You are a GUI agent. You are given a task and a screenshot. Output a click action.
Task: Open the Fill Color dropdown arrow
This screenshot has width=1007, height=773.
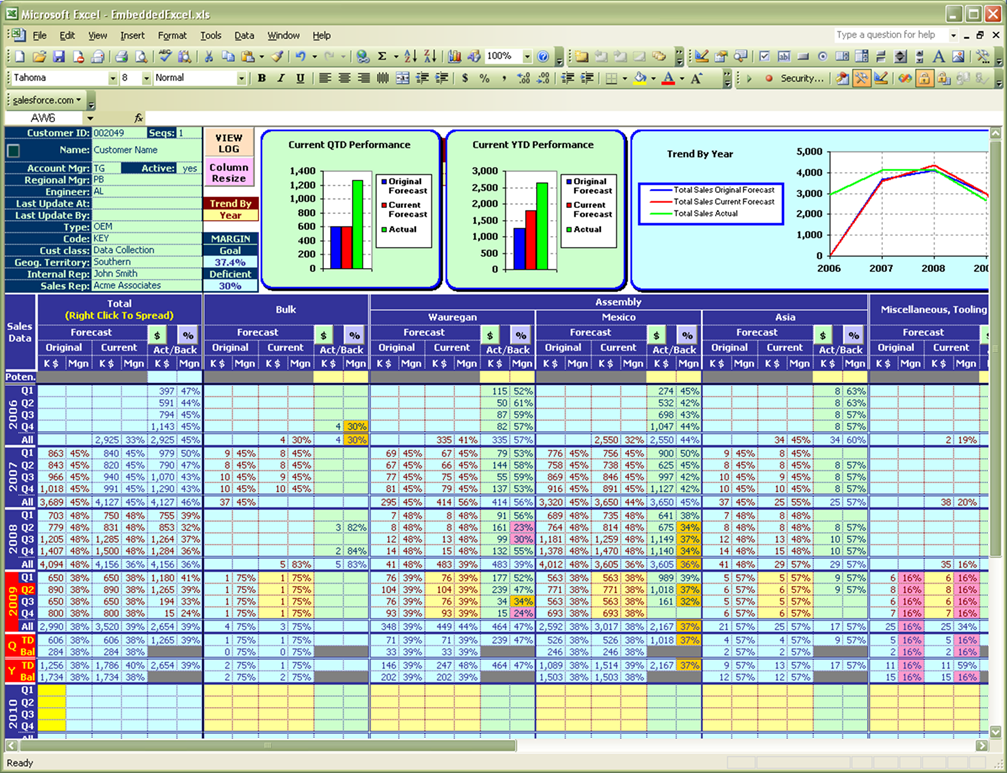[x=653, y=78]
